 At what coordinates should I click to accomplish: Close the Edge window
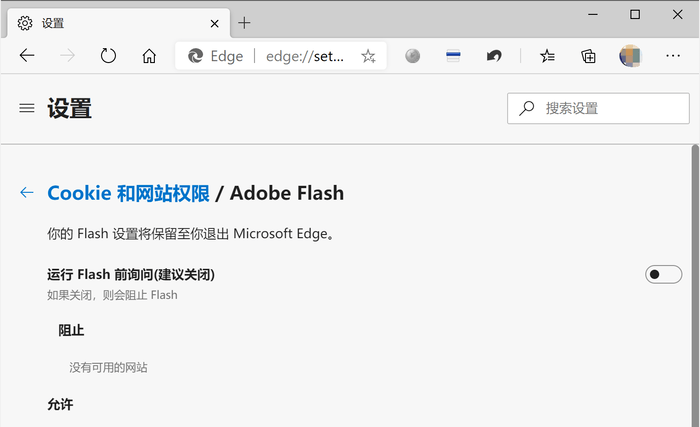(x=677, y=14)
